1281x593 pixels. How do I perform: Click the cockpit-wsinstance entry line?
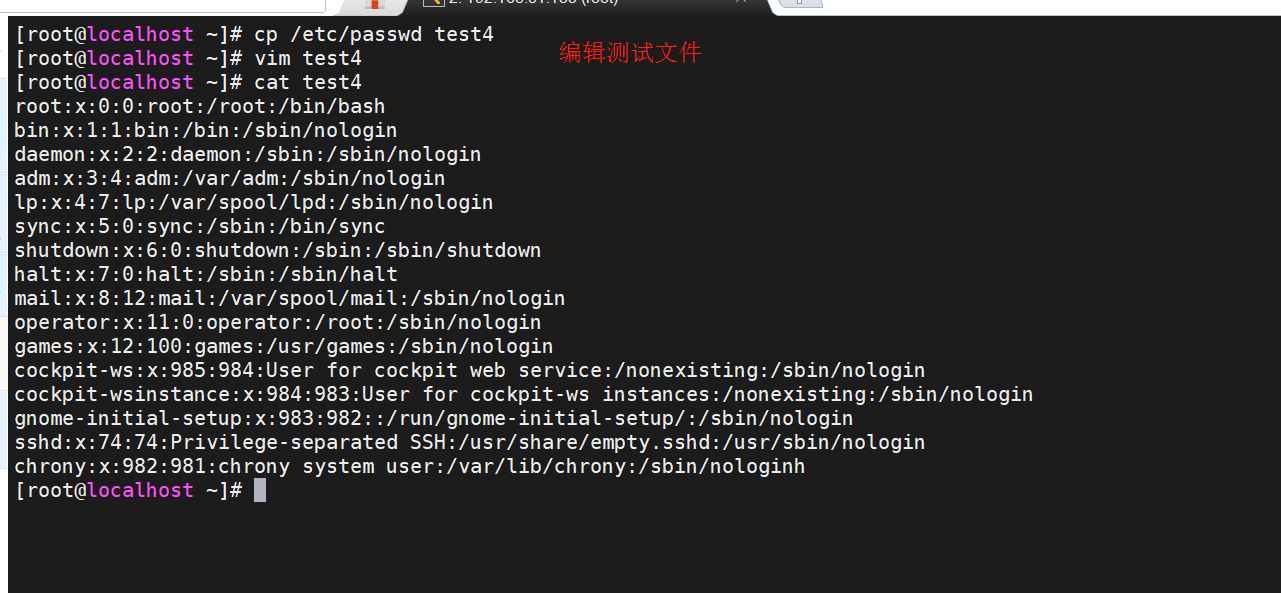[x=524, y=394]
